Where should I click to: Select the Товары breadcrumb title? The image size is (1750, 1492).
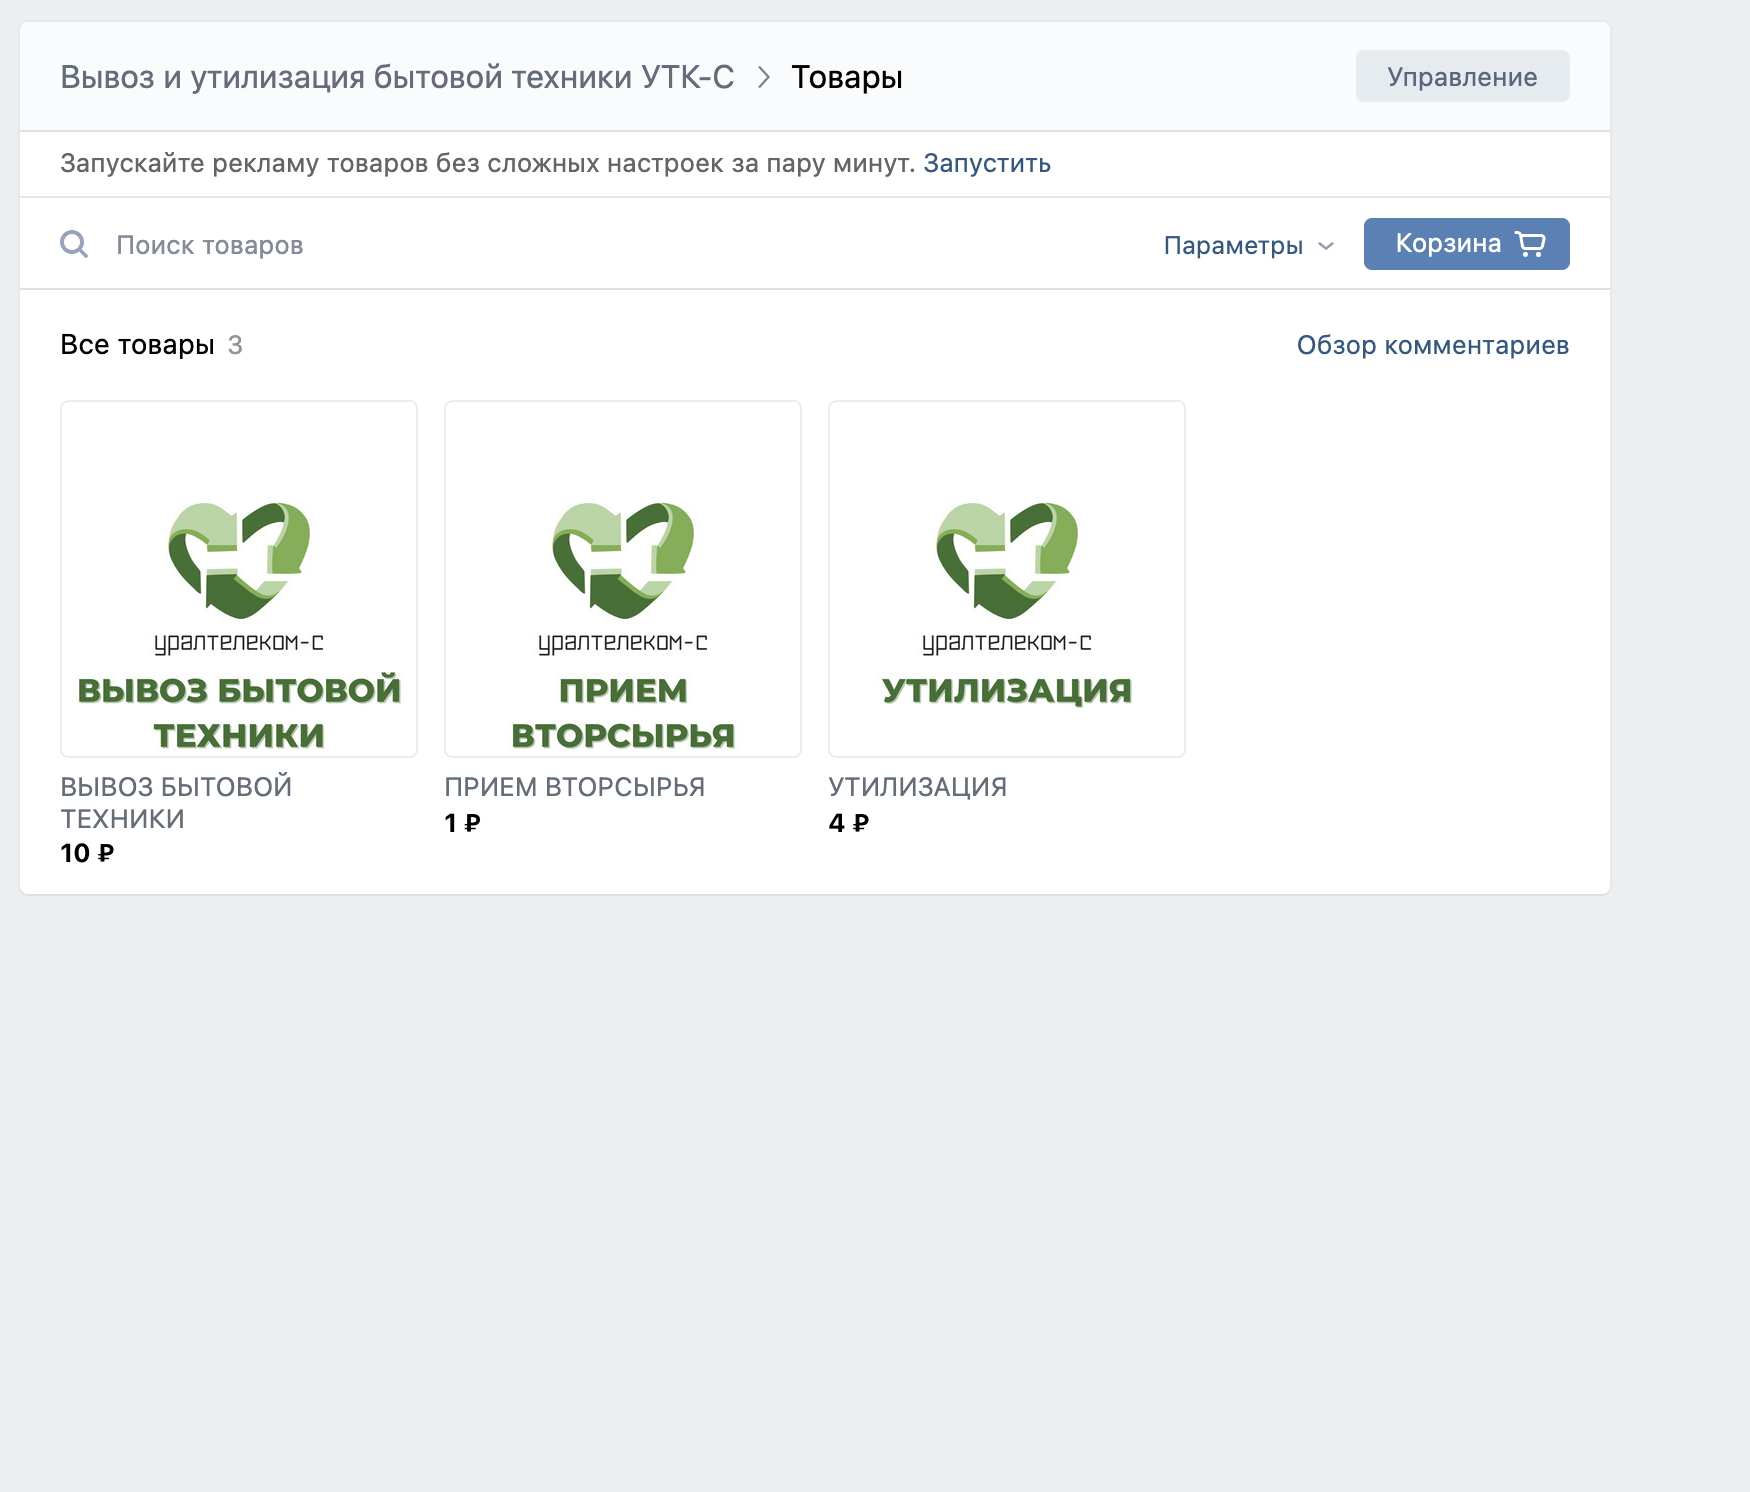pyautogui.click(x=846, y=77)
